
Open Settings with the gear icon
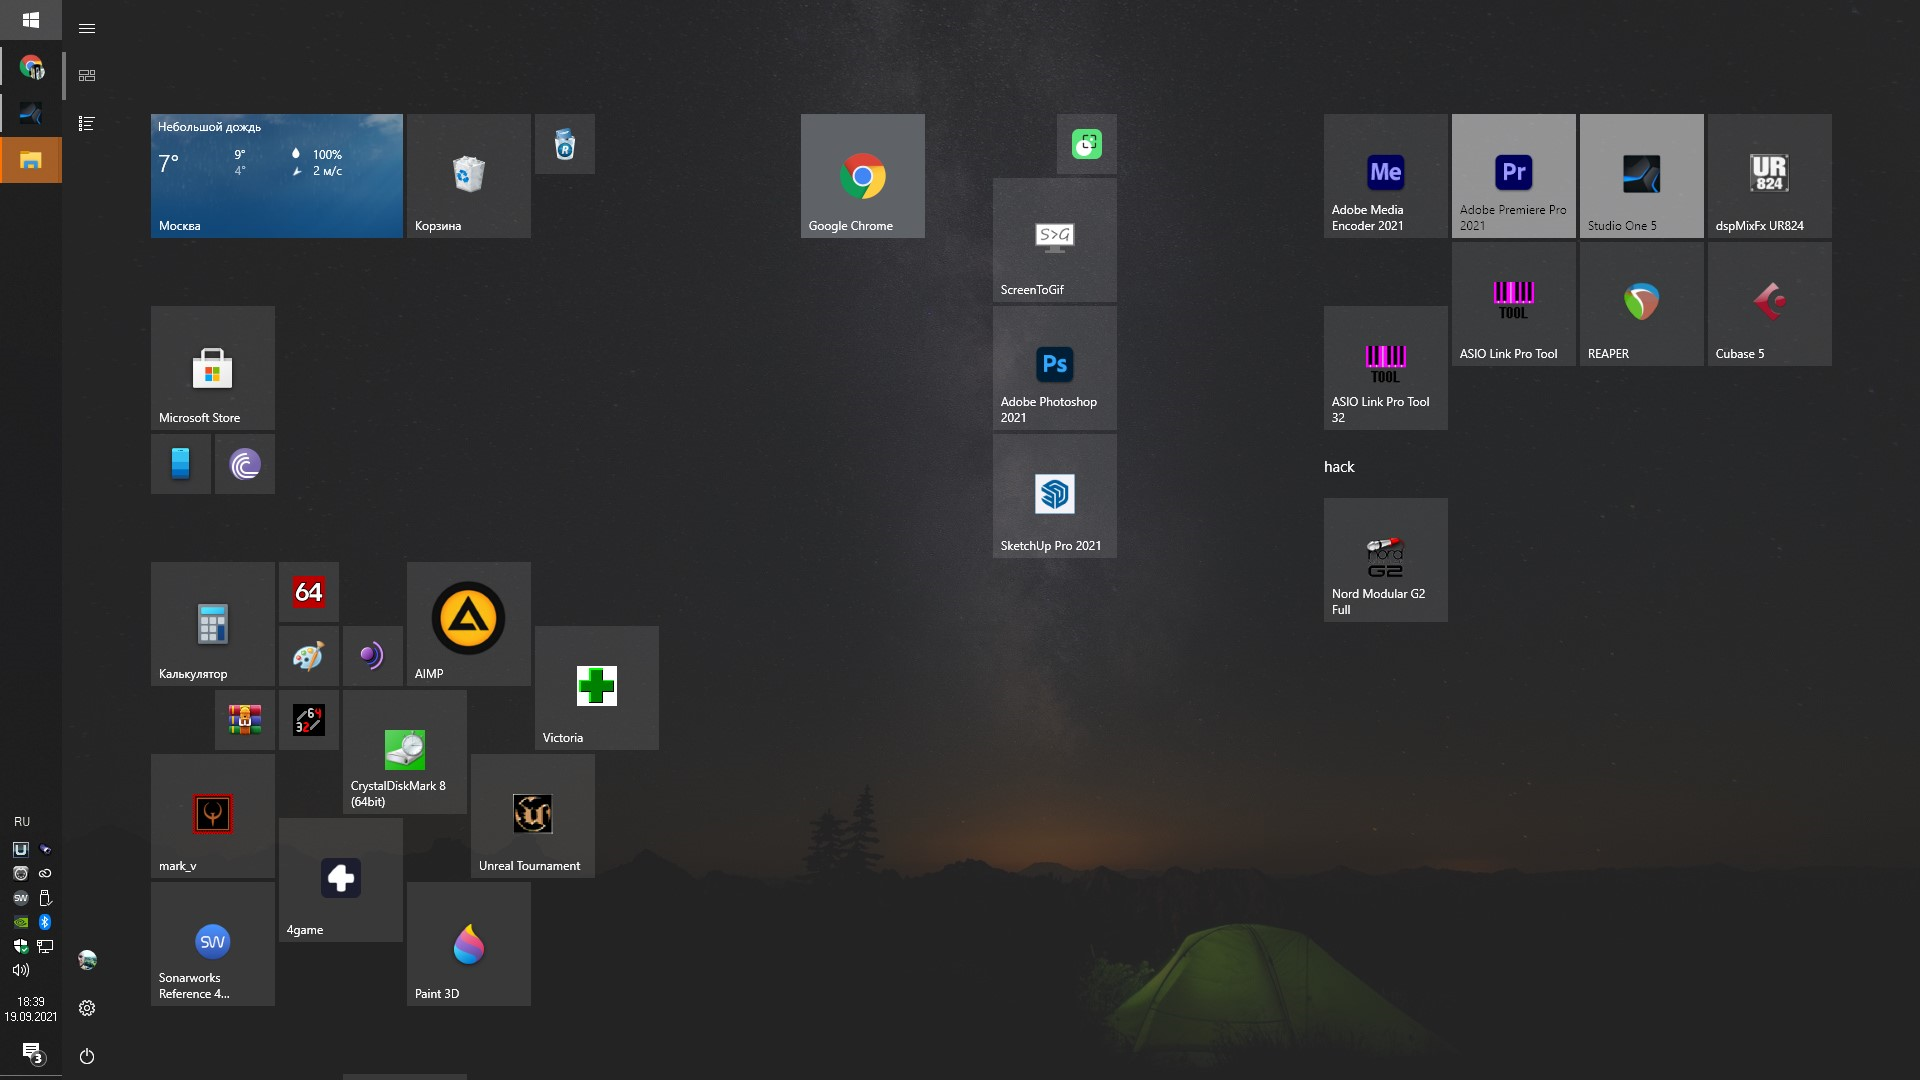click(87, 1008)
